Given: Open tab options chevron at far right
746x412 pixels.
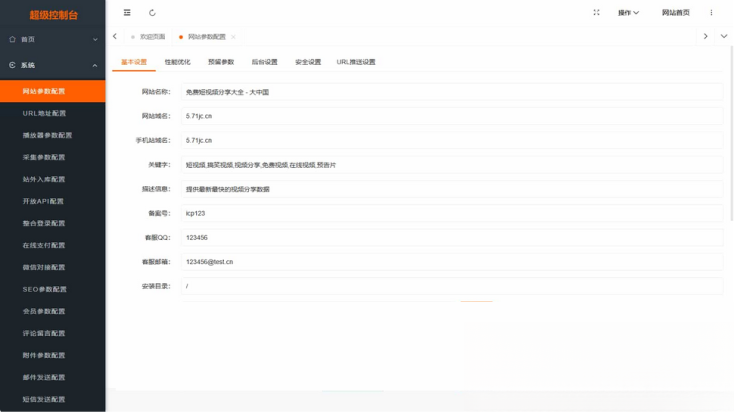Looking at the screenshot, I should click(x=724, y=37).
